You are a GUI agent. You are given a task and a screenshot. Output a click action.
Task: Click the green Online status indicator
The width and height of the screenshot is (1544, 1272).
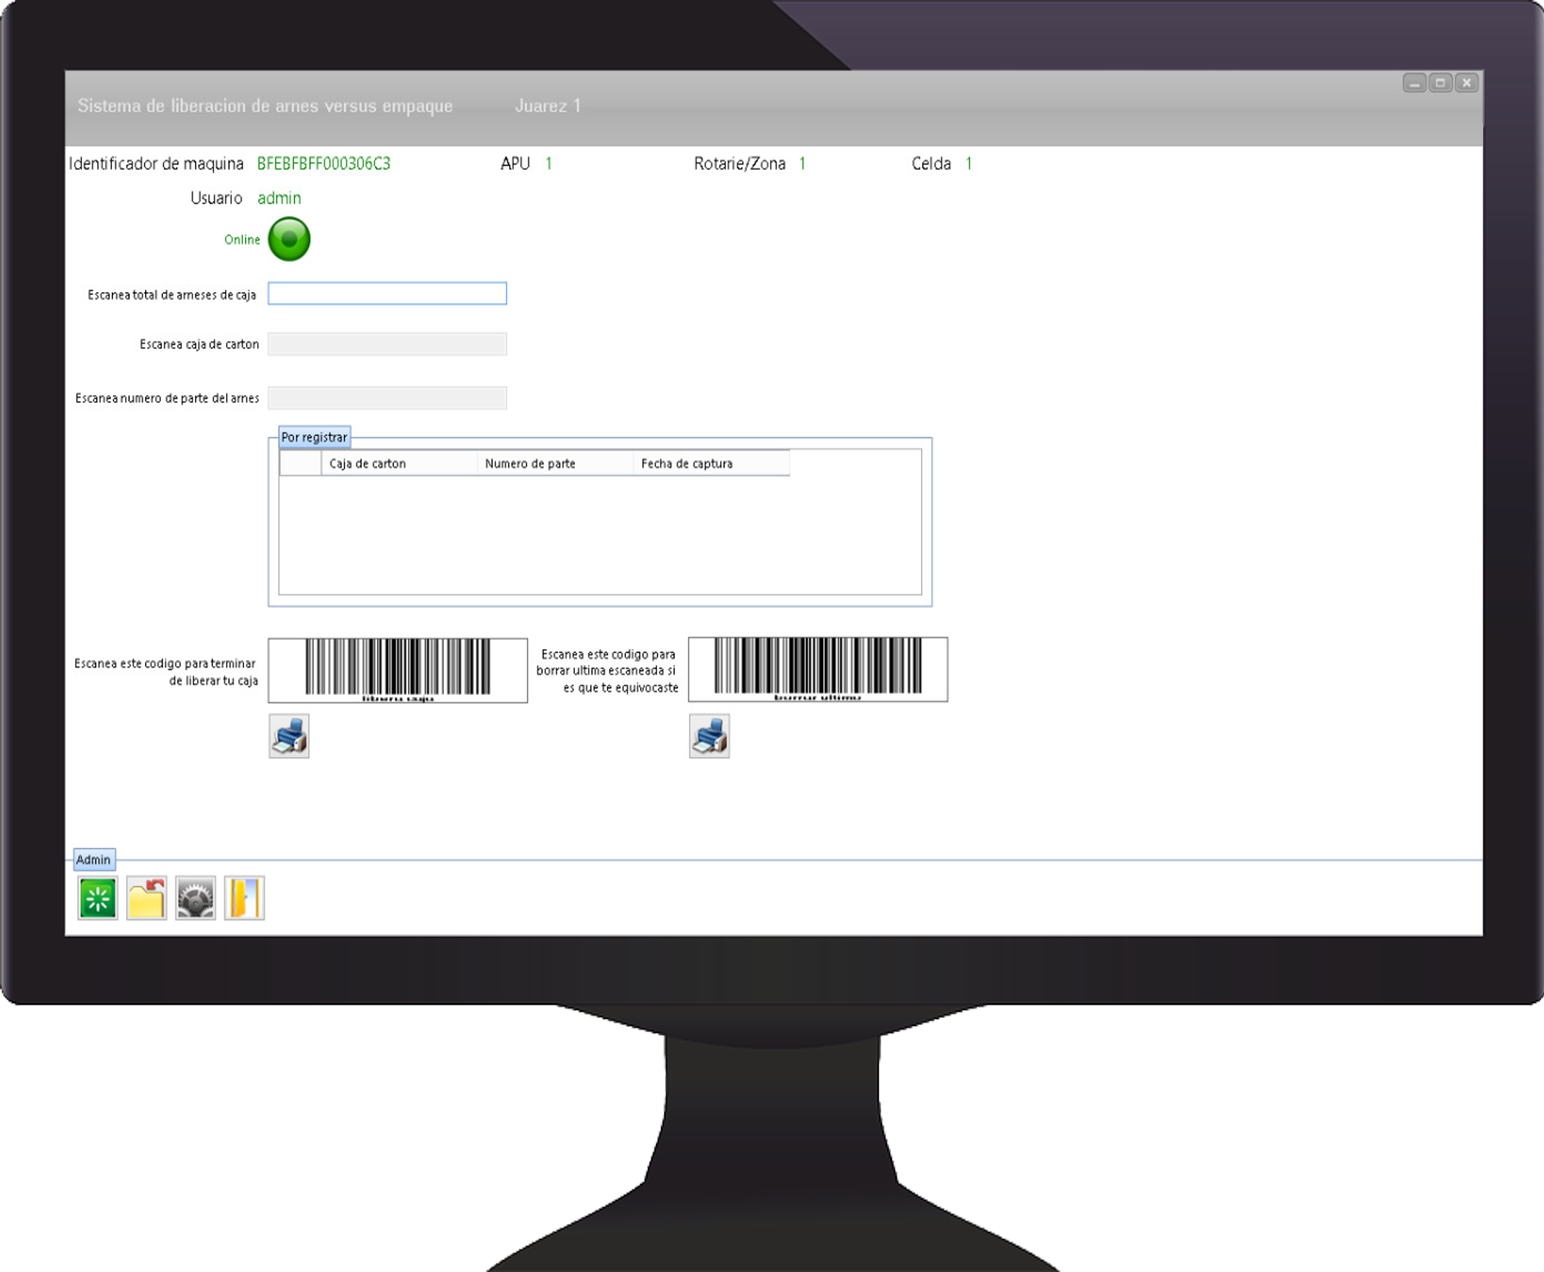[290, 240]
